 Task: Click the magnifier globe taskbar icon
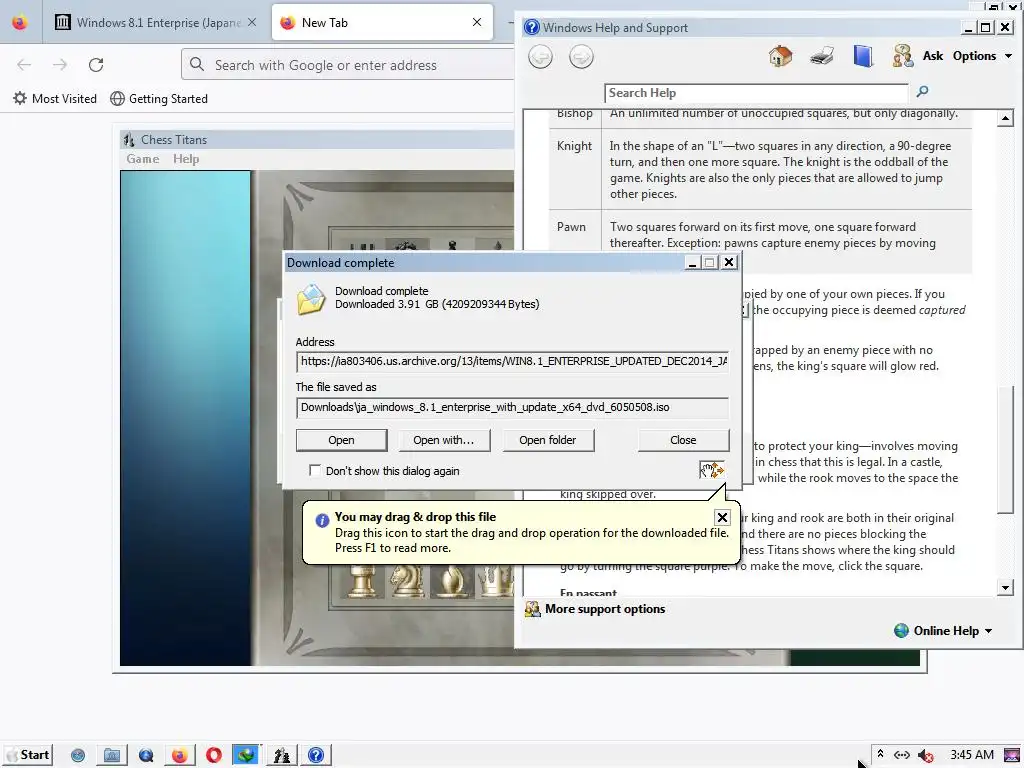(x=146, y=756)
